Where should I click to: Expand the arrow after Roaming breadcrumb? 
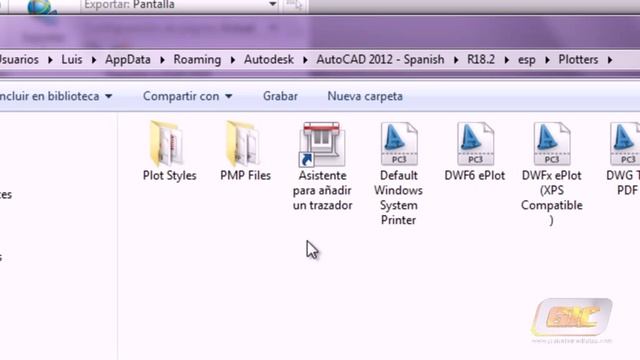233,60
